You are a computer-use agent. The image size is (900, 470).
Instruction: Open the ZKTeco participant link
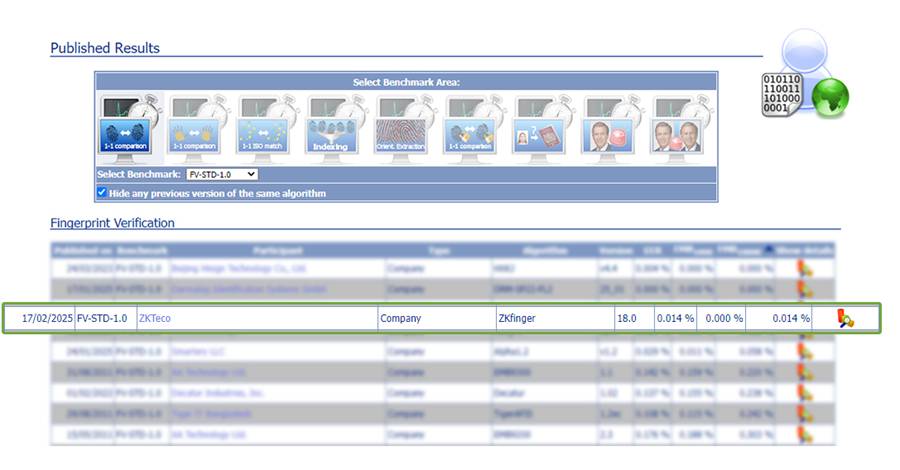click(154, 319)
